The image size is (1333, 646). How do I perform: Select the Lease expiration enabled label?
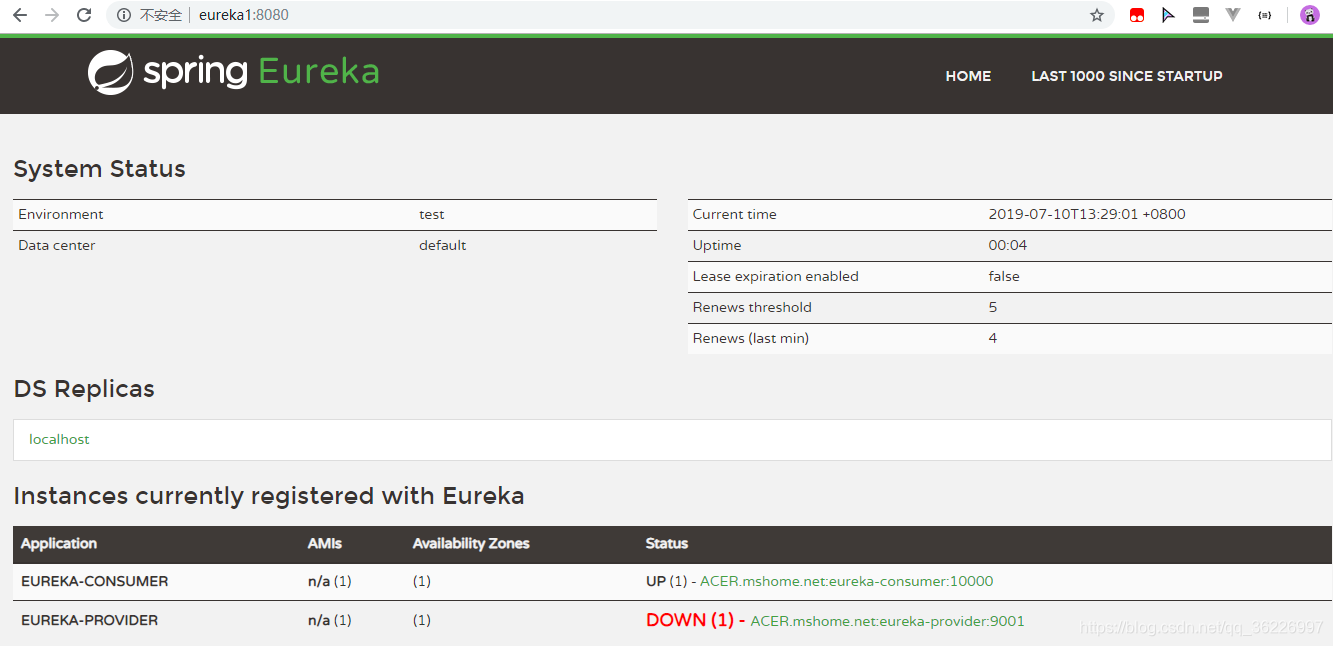click(776, 276)
